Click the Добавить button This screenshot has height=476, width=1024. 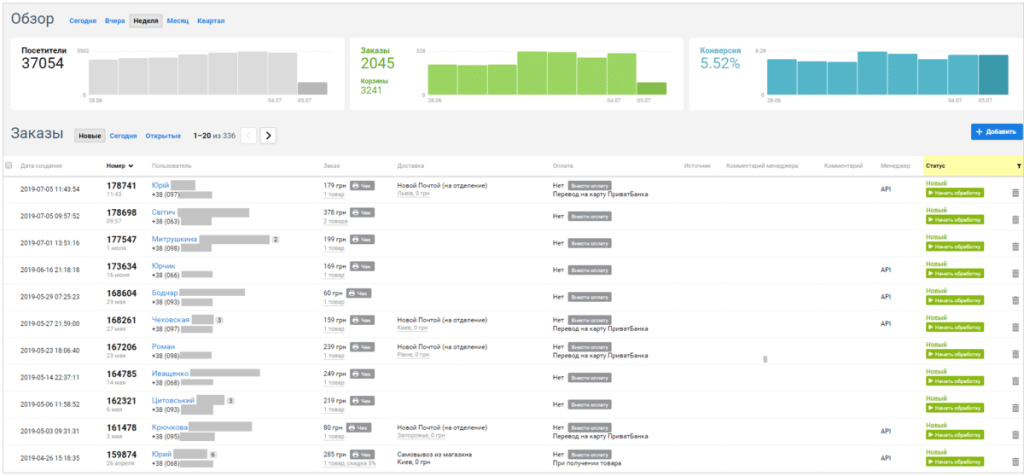click(x=995, y=132)
